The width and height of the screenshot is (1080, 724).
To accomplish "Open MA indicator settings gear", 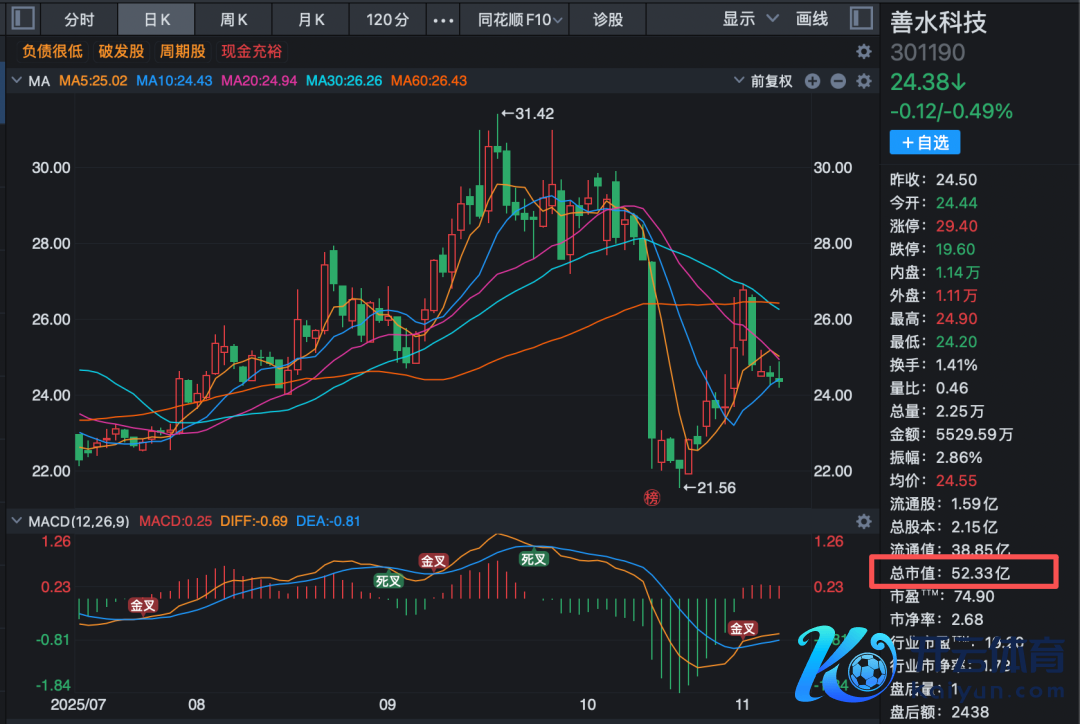I will [864, 81].
